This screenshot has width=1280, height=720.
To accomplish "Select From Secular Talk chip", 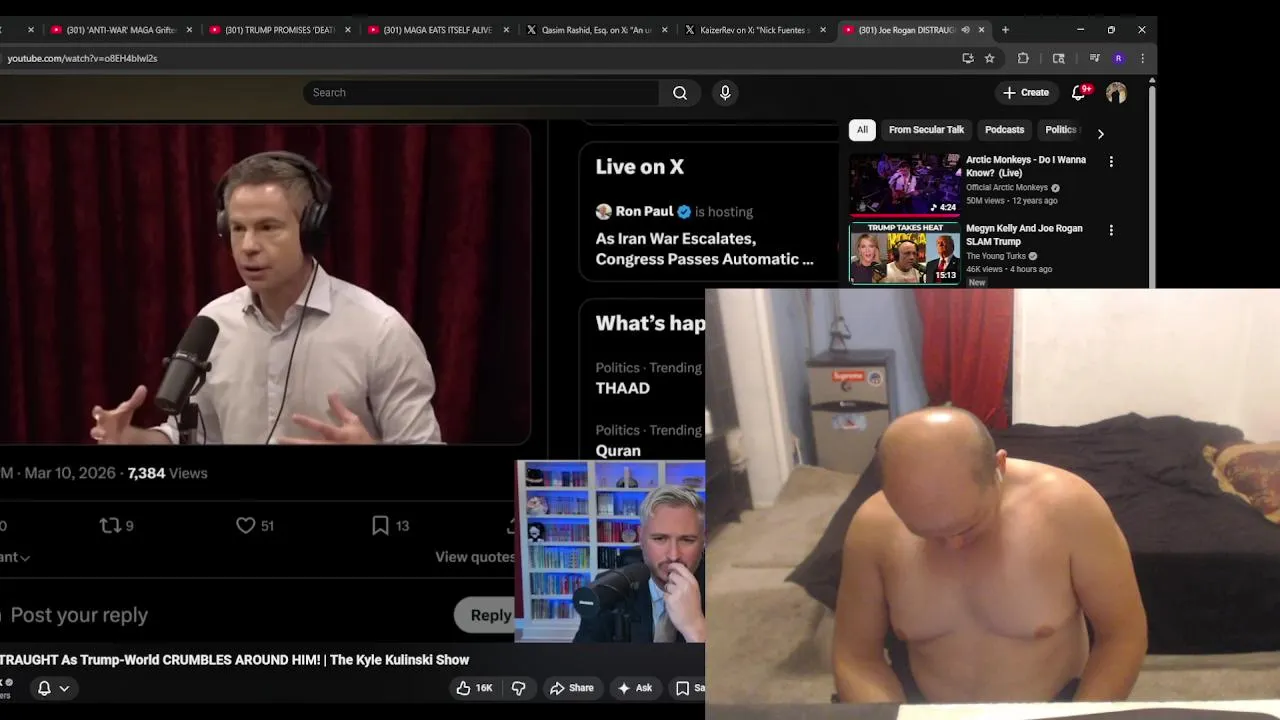I will (x=926, y=130).
